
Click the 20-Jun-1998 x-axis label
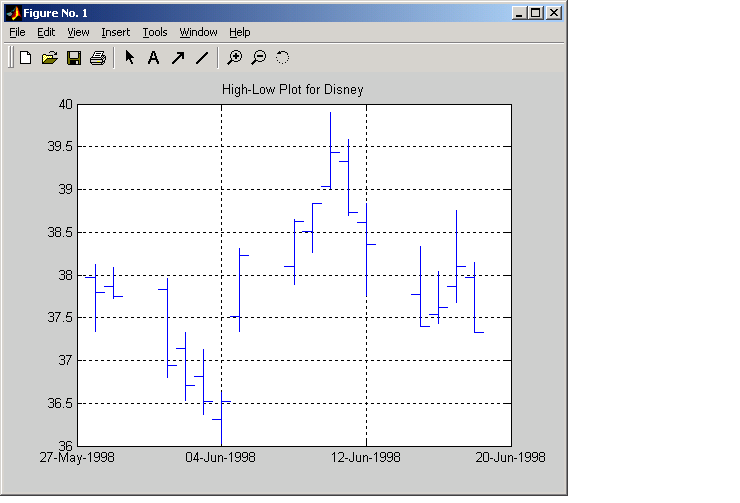click(511, 457)
